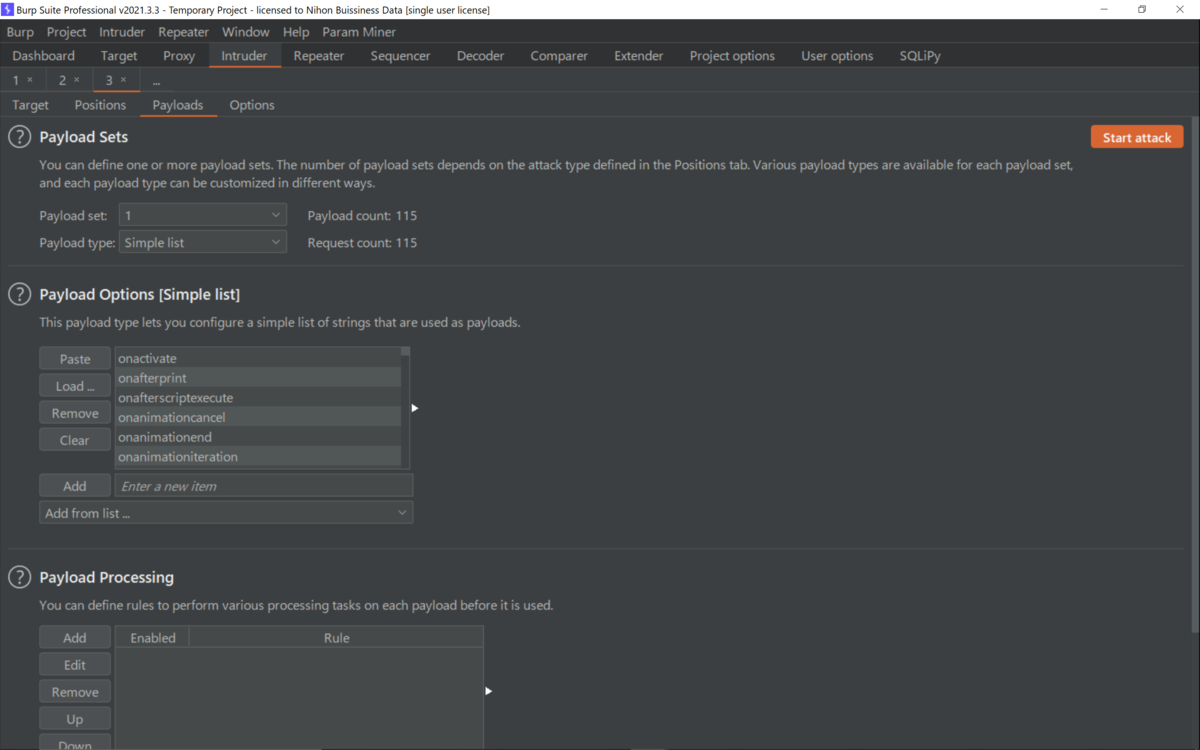Switch to the Extender tab

(x=638, y=56)
